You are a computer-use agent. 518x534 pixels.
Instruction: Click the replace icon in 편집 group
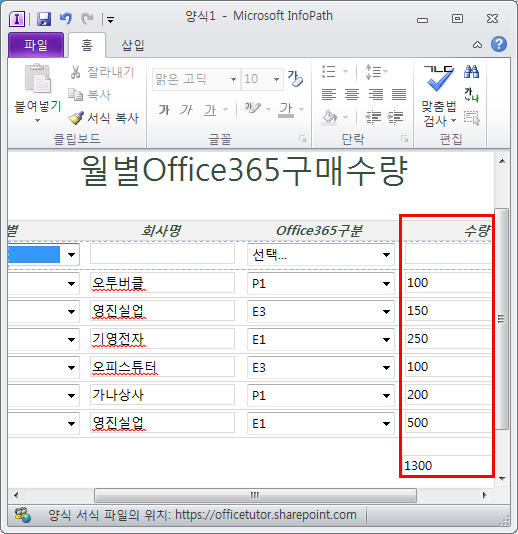pyautogui.click(x=472, y=95)
